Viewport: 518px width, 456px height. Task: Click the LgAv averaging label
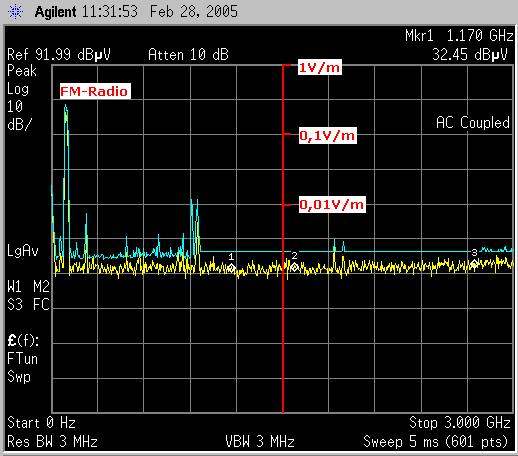(23, 251)
